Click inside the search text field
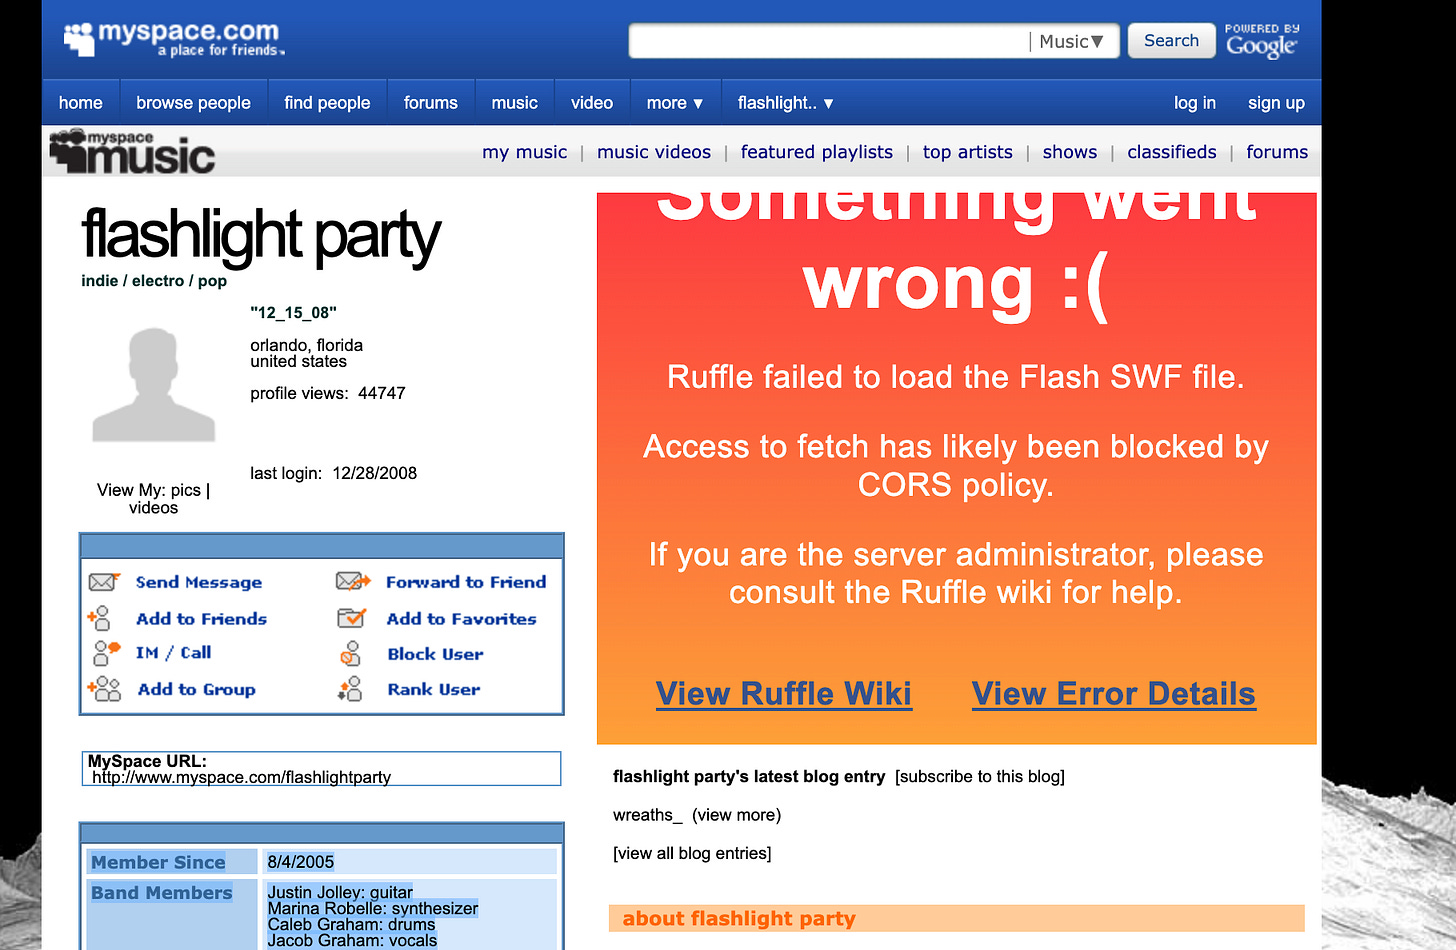This screenshot has height=950, width=1456. click(x=830, y=41)
